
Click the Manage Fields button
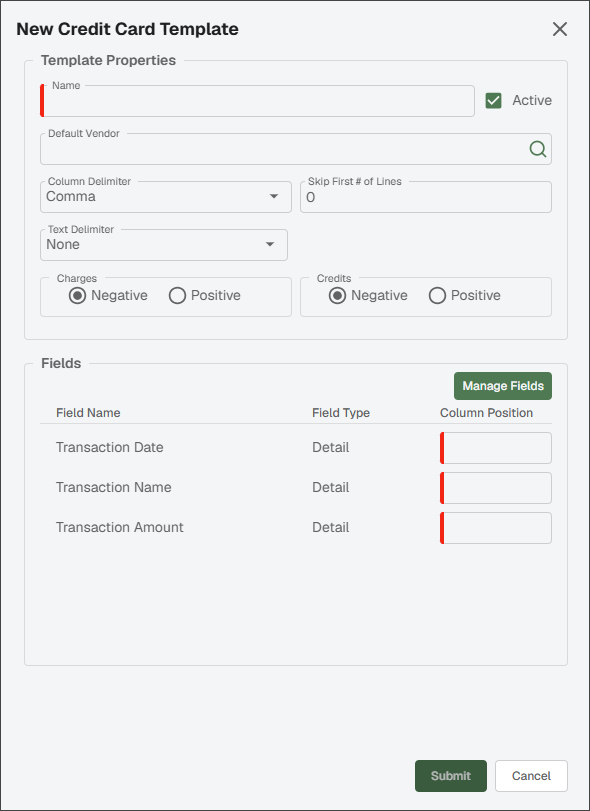pyautogui.click(x=503, y=386)
